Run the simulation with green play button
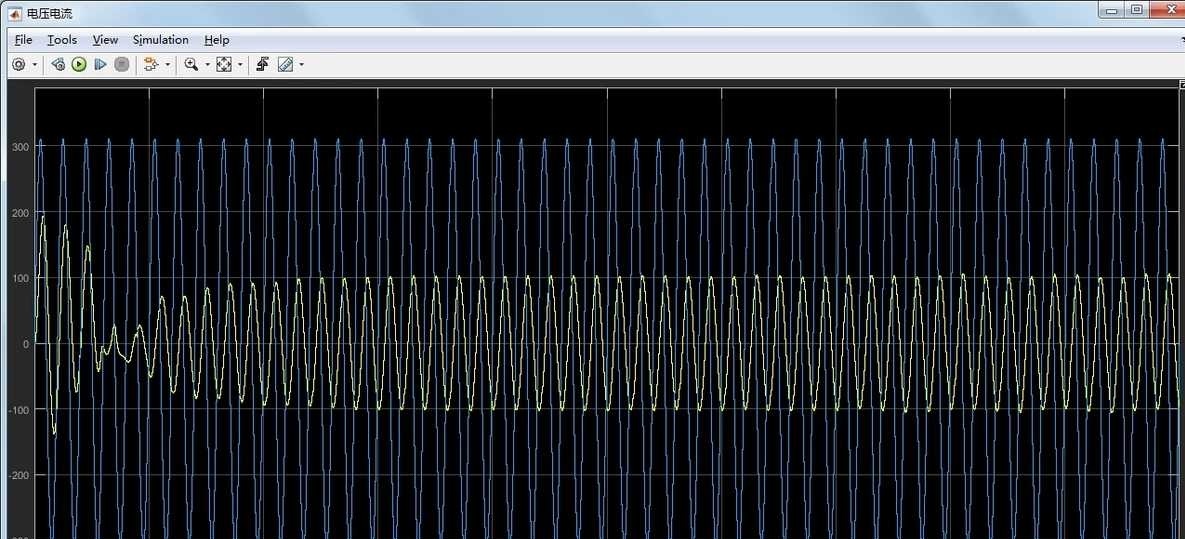This screenshot has height=539, width=1185. (x=79, y=65)
